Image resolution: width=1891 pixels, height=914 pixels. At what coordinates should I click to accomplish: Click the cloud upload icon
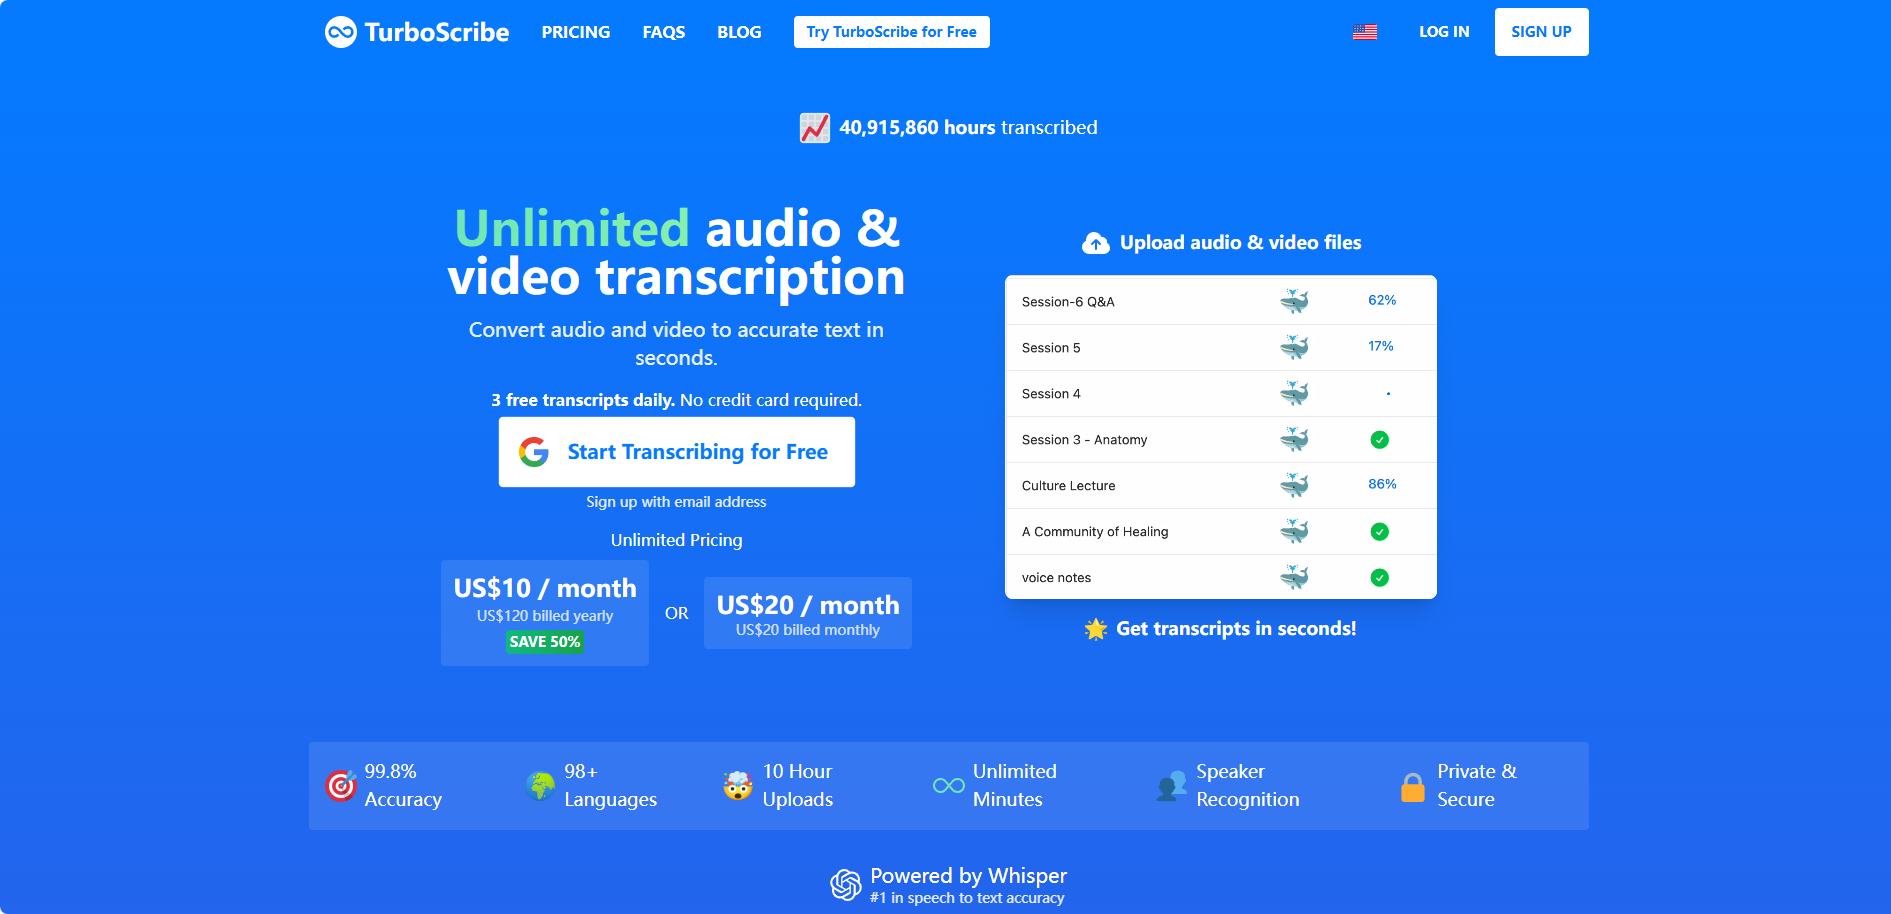click(1096, 243)
